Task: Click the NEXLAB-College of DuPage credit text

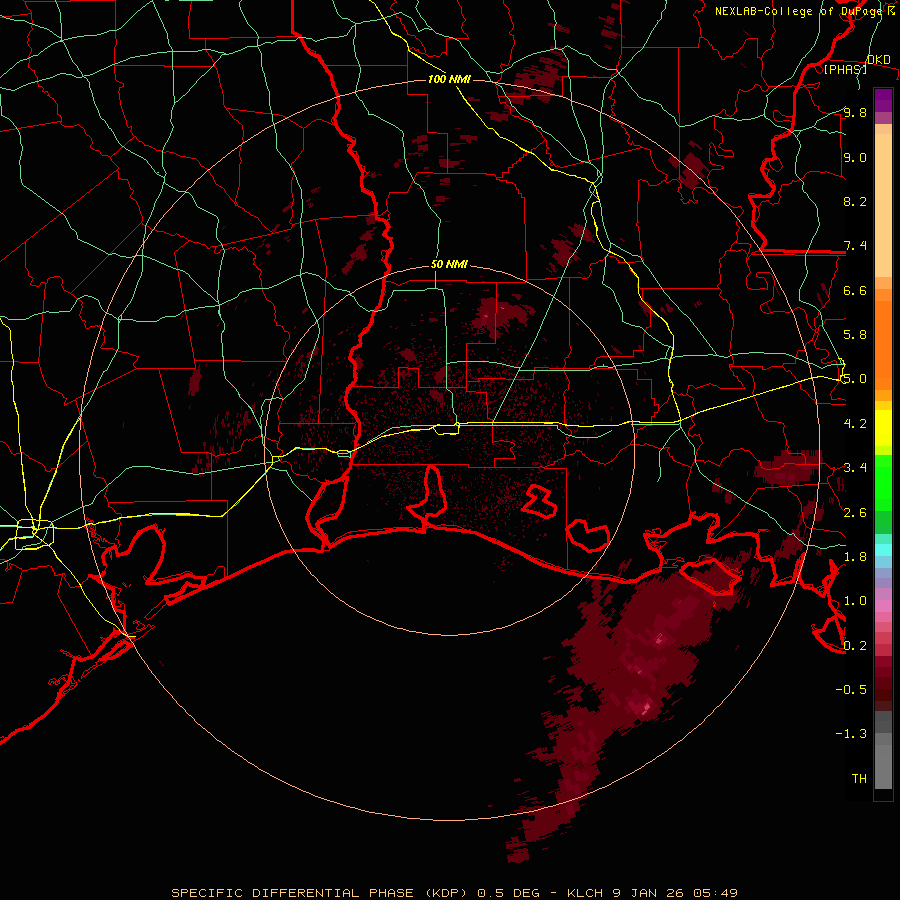Action: pyautogui.click(x=806, y=11)
